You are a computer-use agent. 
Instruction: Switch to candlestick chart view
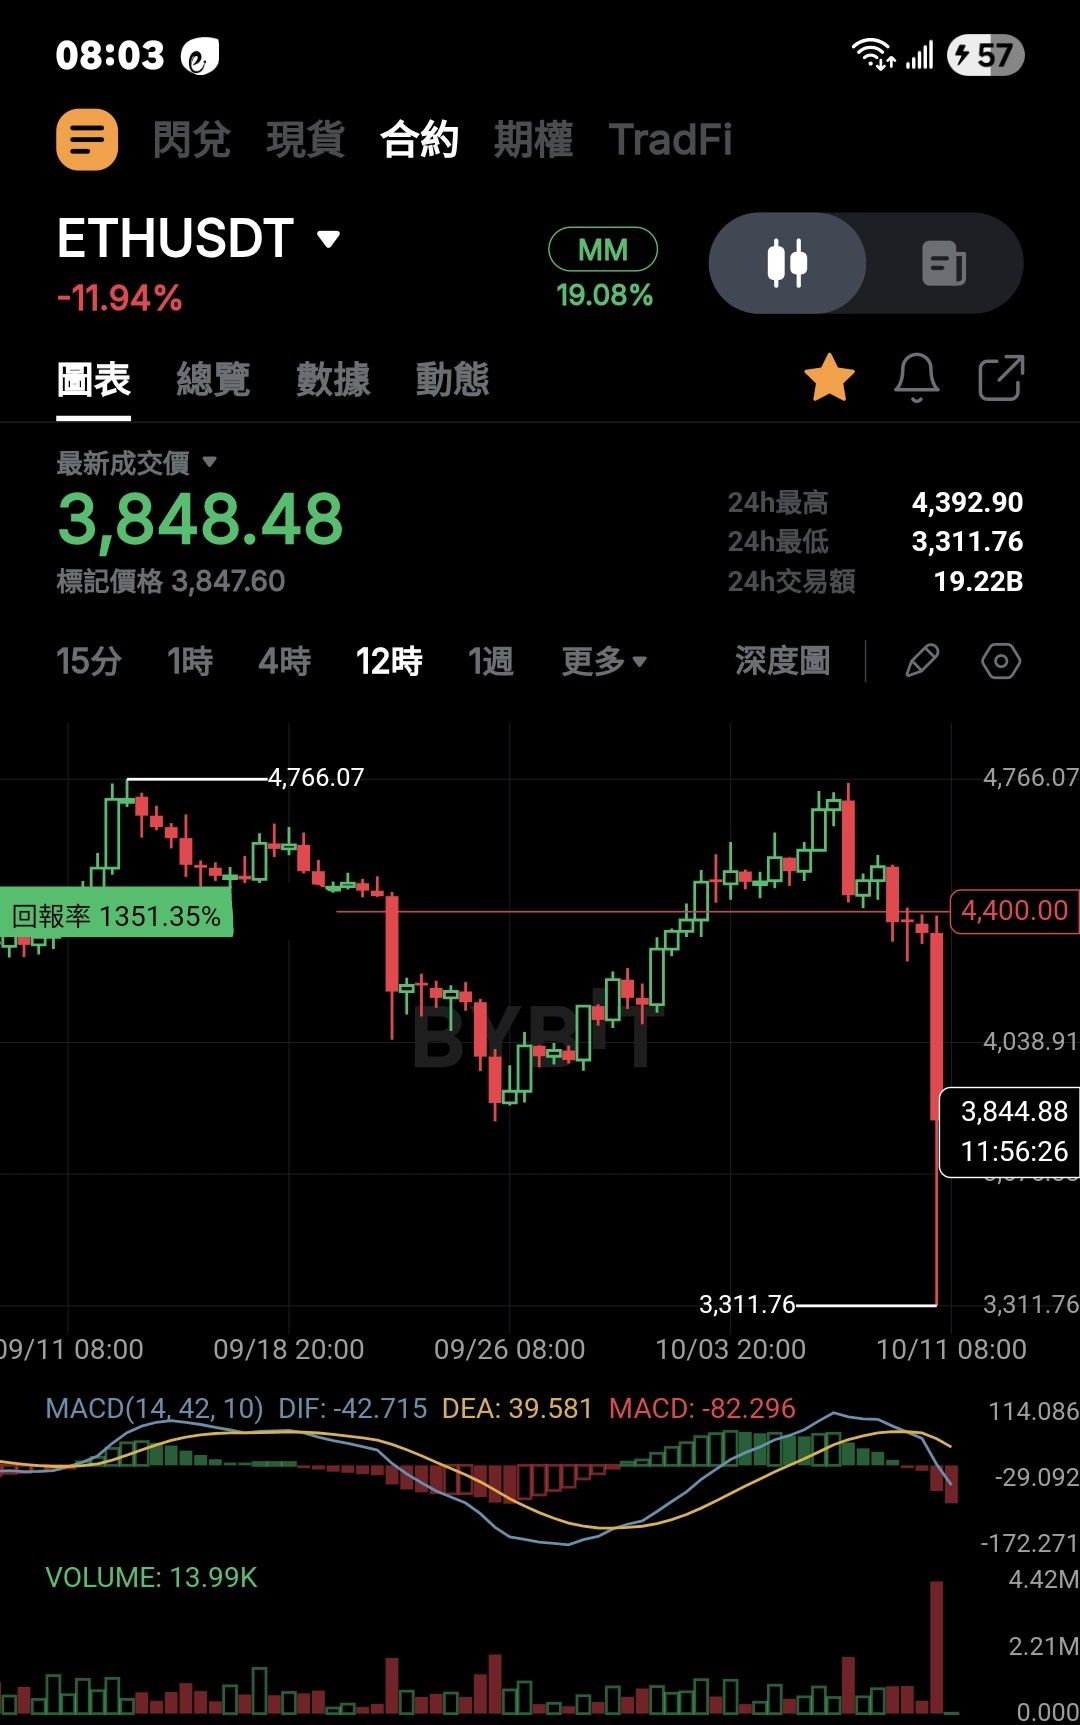[x=787, y=263]
